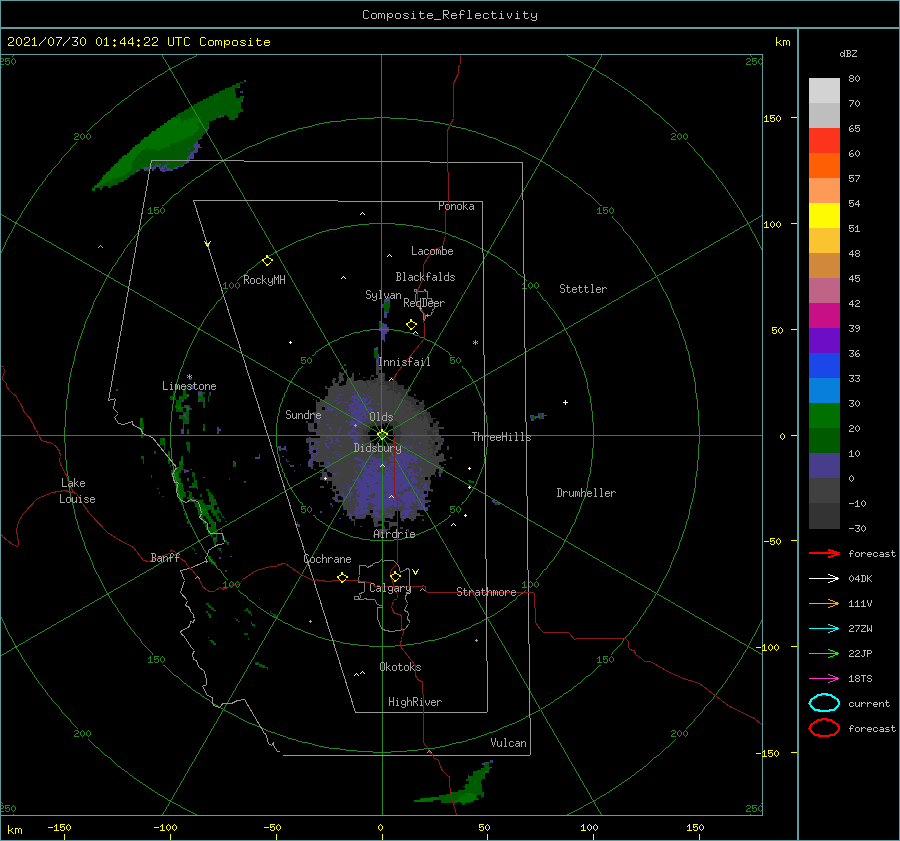Screen dimensions: 900x841
Task: Select the HighRiver label
Action: (415, 702)
